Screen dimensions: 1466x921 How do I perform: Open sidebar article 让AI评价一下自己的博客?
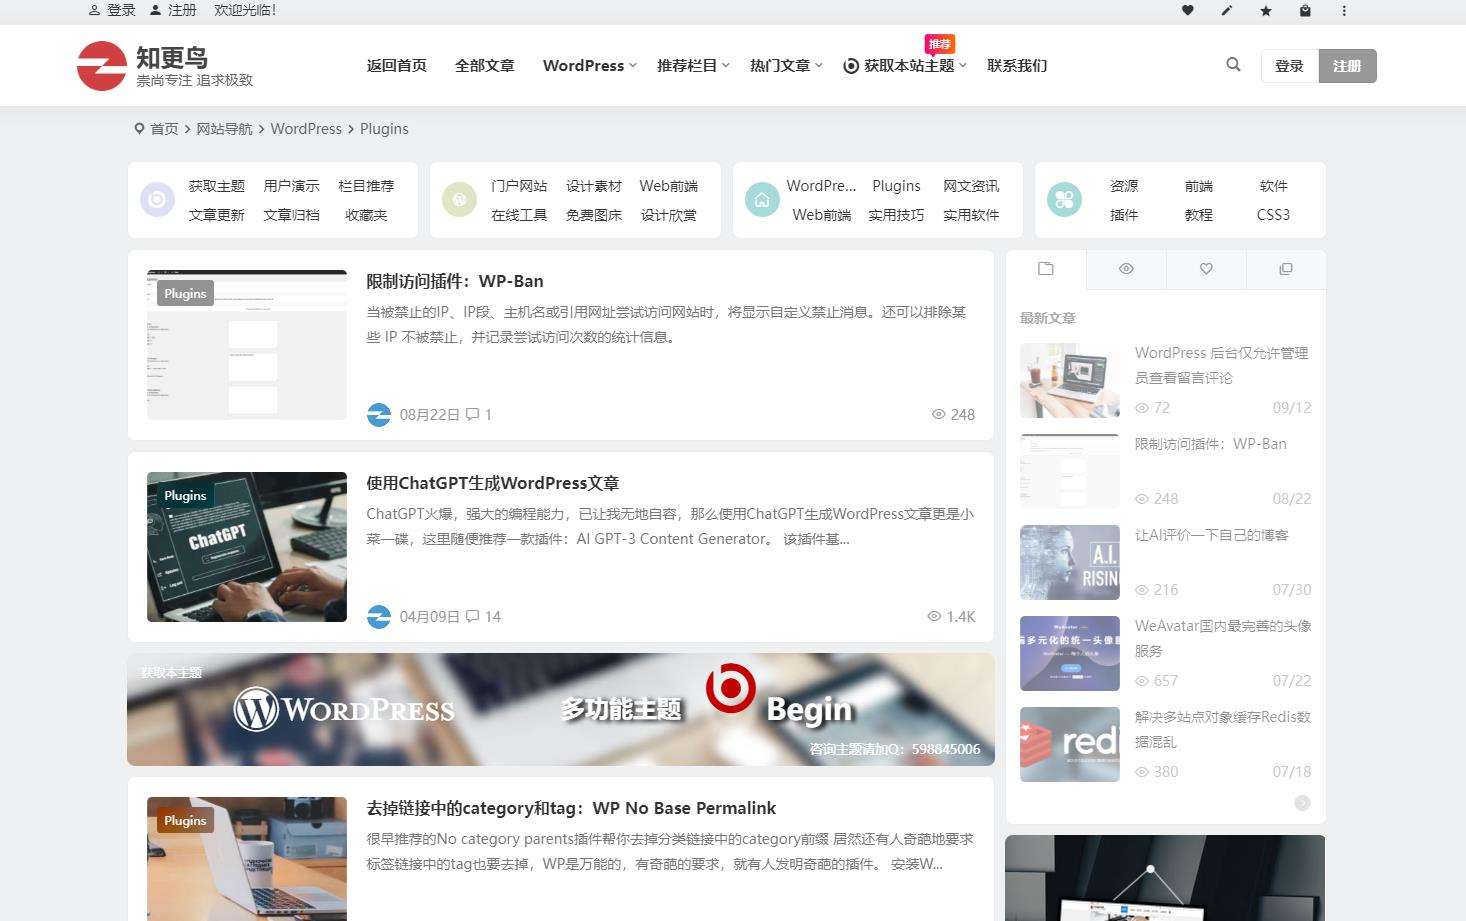tap(1211, 535)
